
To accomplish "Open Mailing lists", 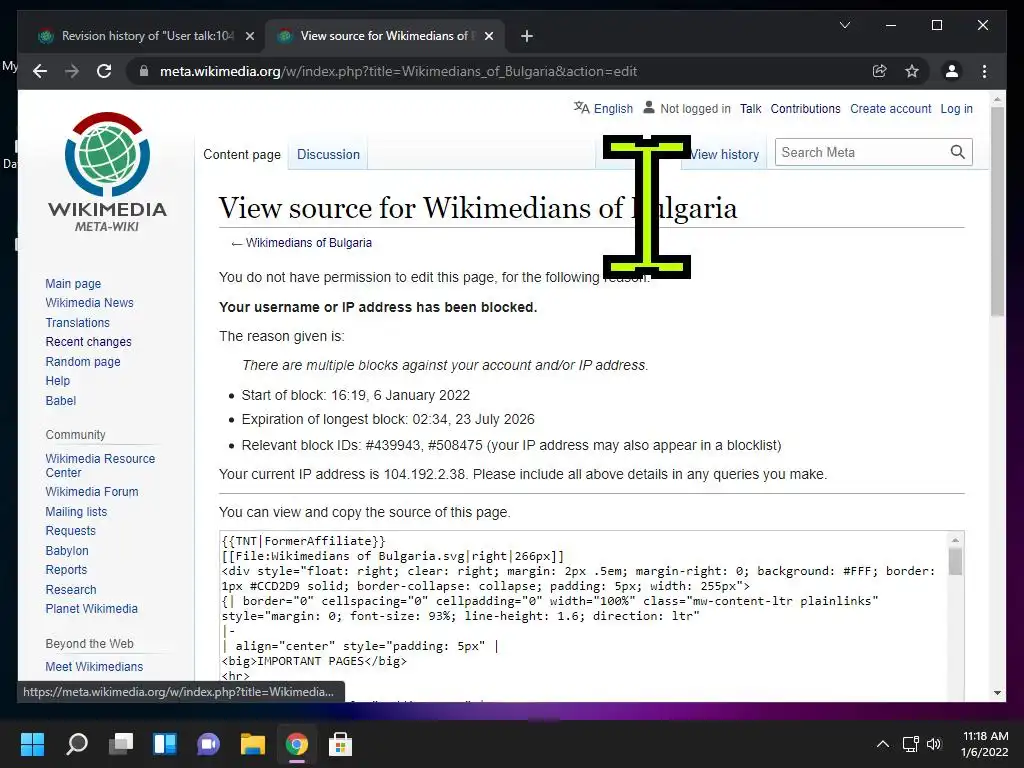I will coord(76,511).
